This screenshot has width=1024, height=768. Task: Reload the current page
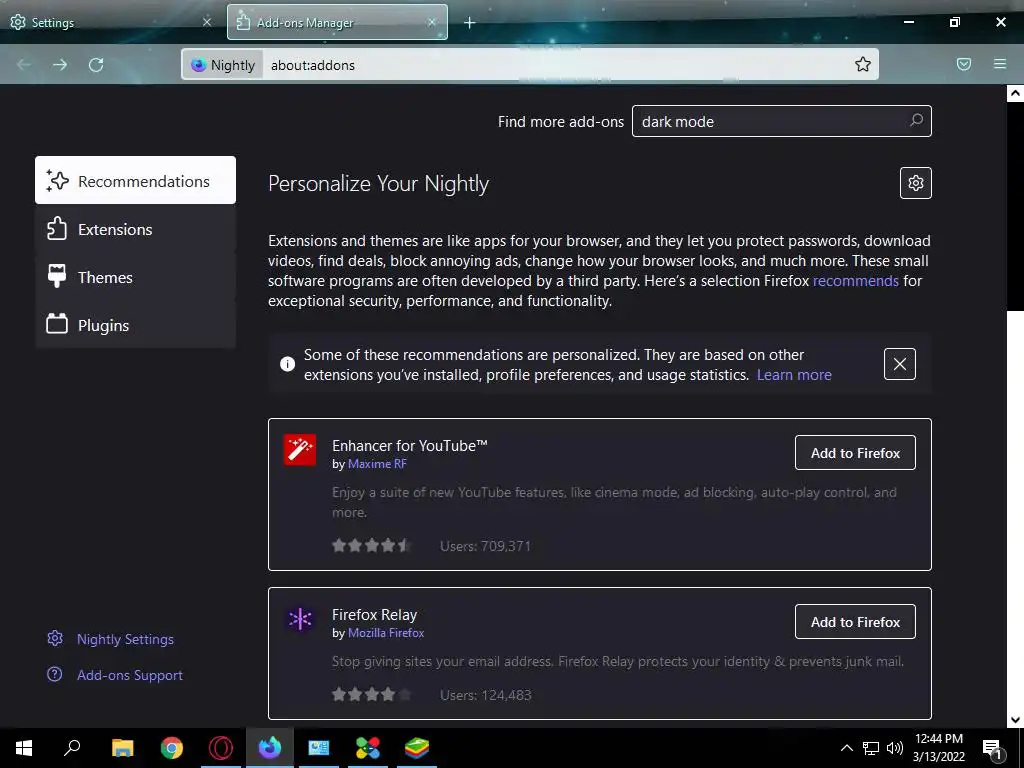click(x=96, y=65)
